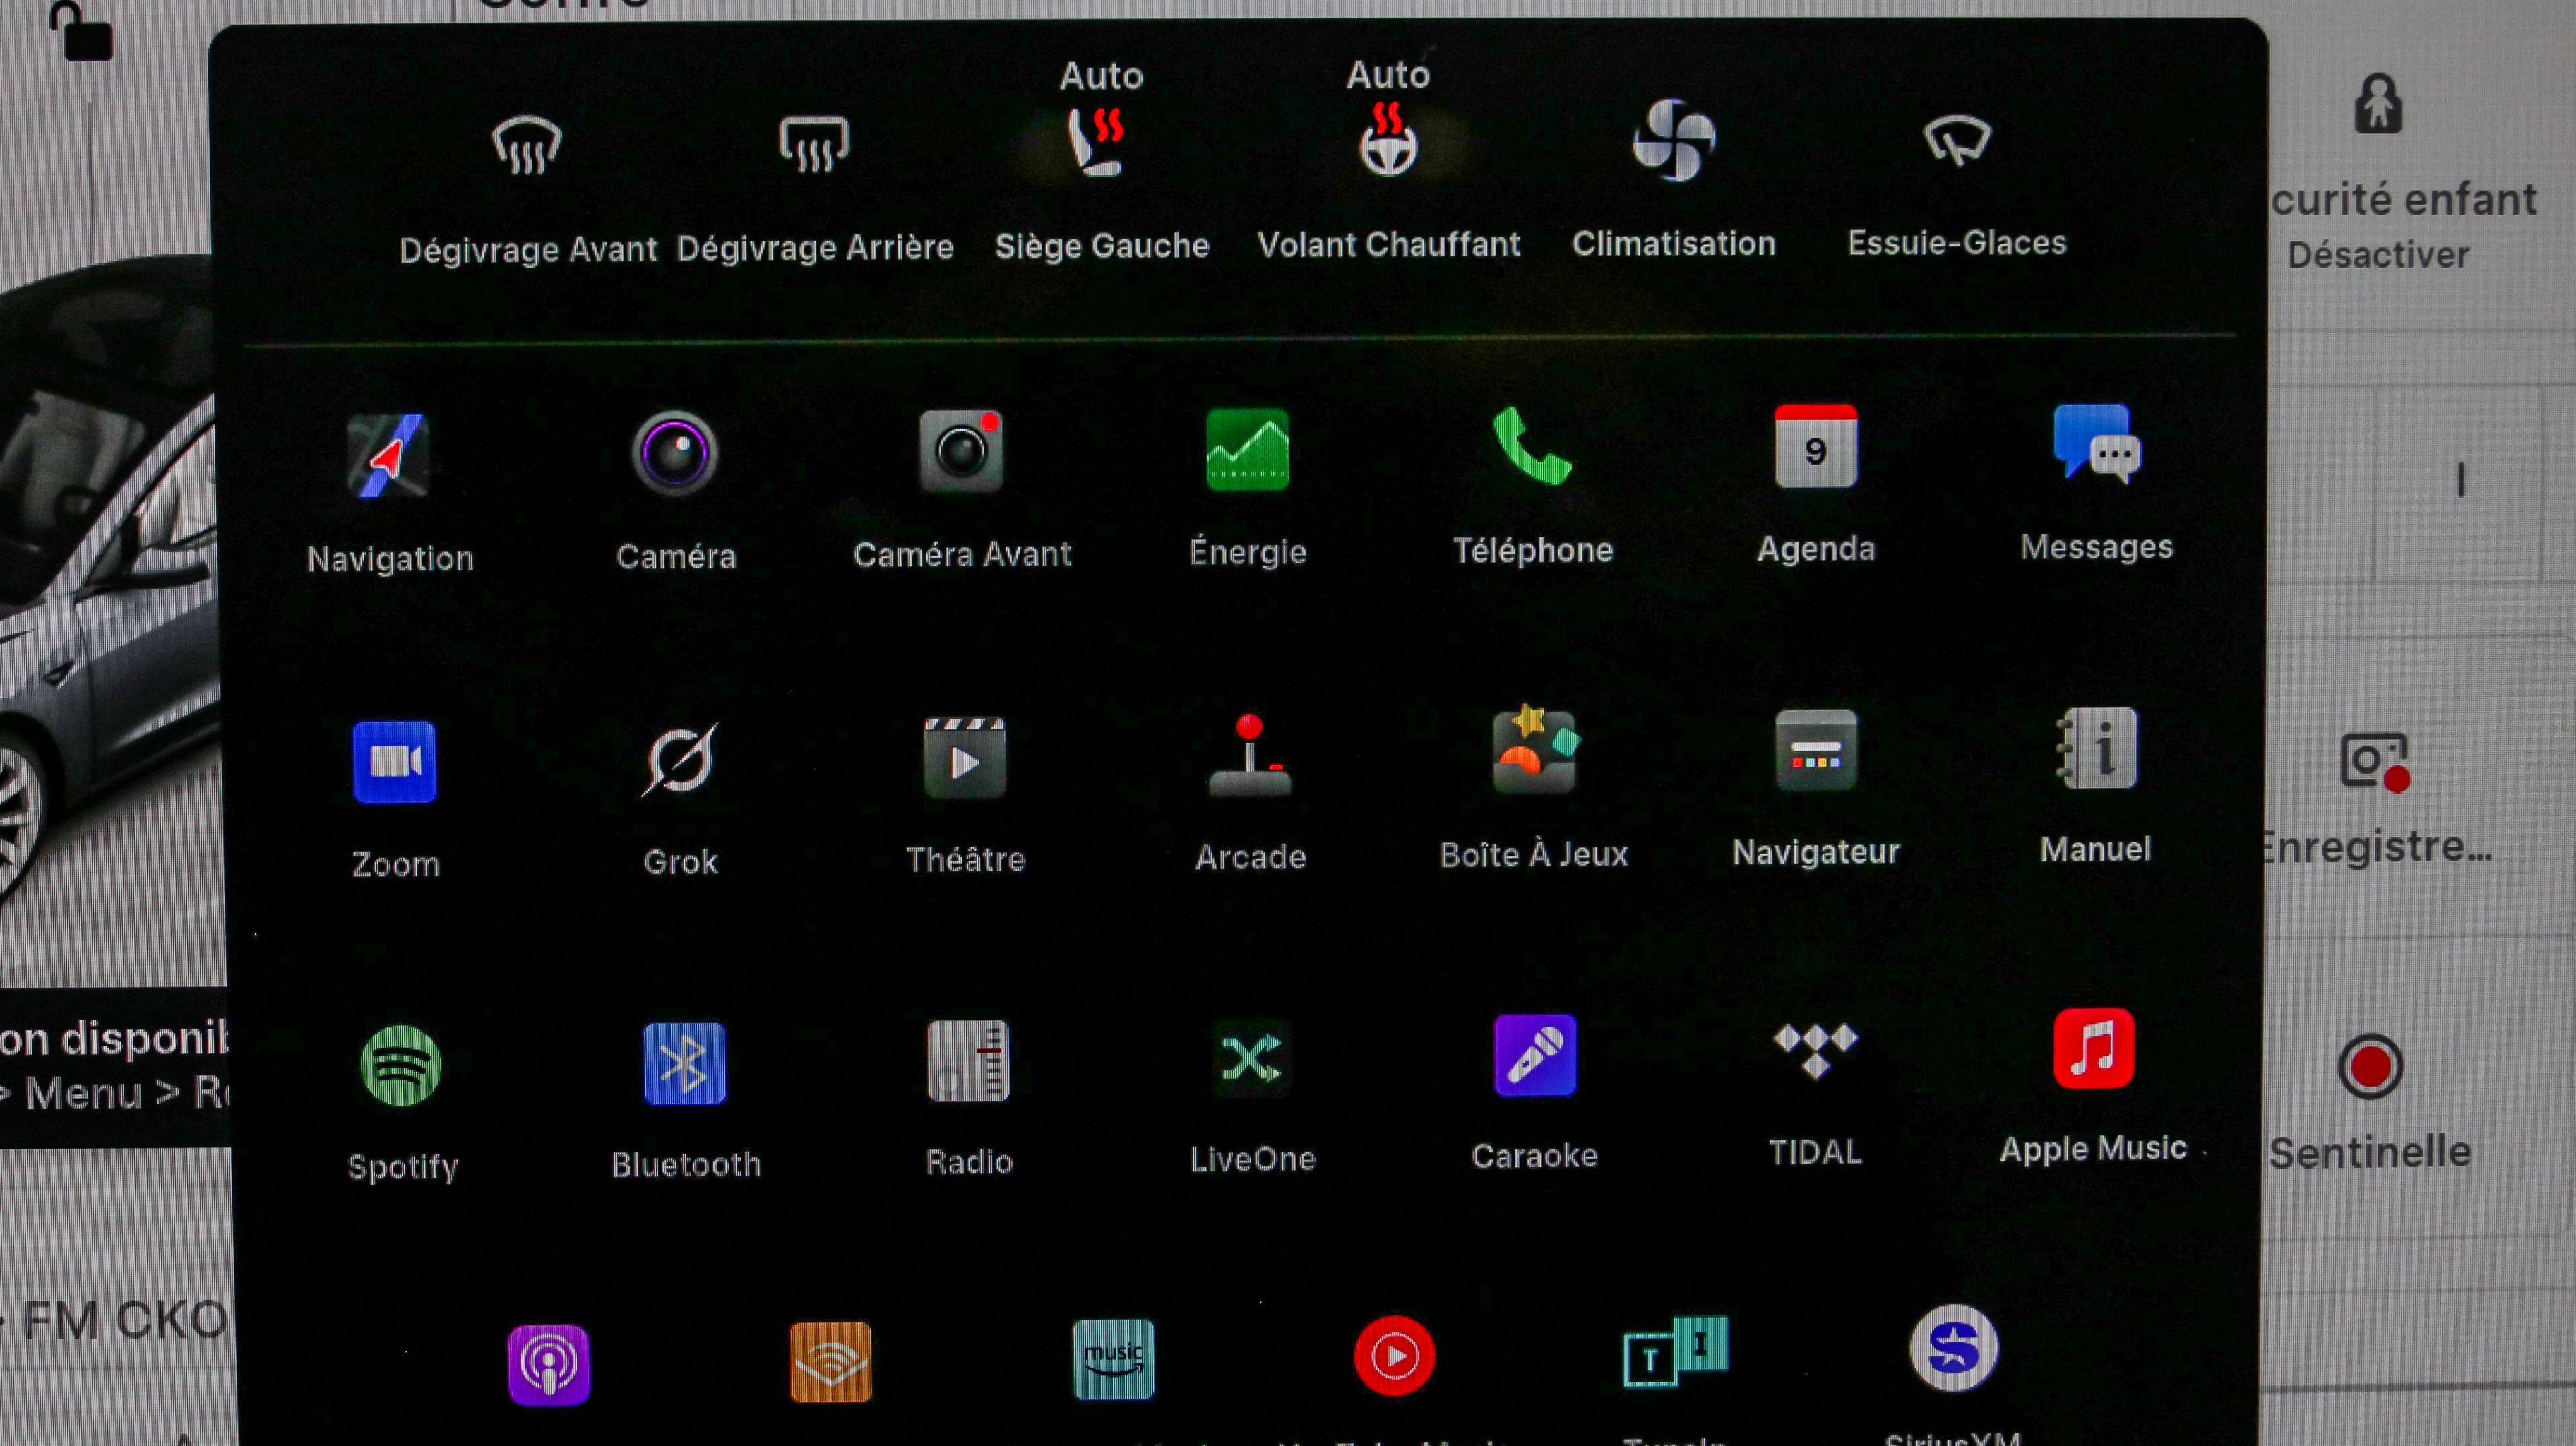This screenshot has height=1446, width=2576.
Task: Launch Spotify from app grid
Action: (x=401, y=1065)
